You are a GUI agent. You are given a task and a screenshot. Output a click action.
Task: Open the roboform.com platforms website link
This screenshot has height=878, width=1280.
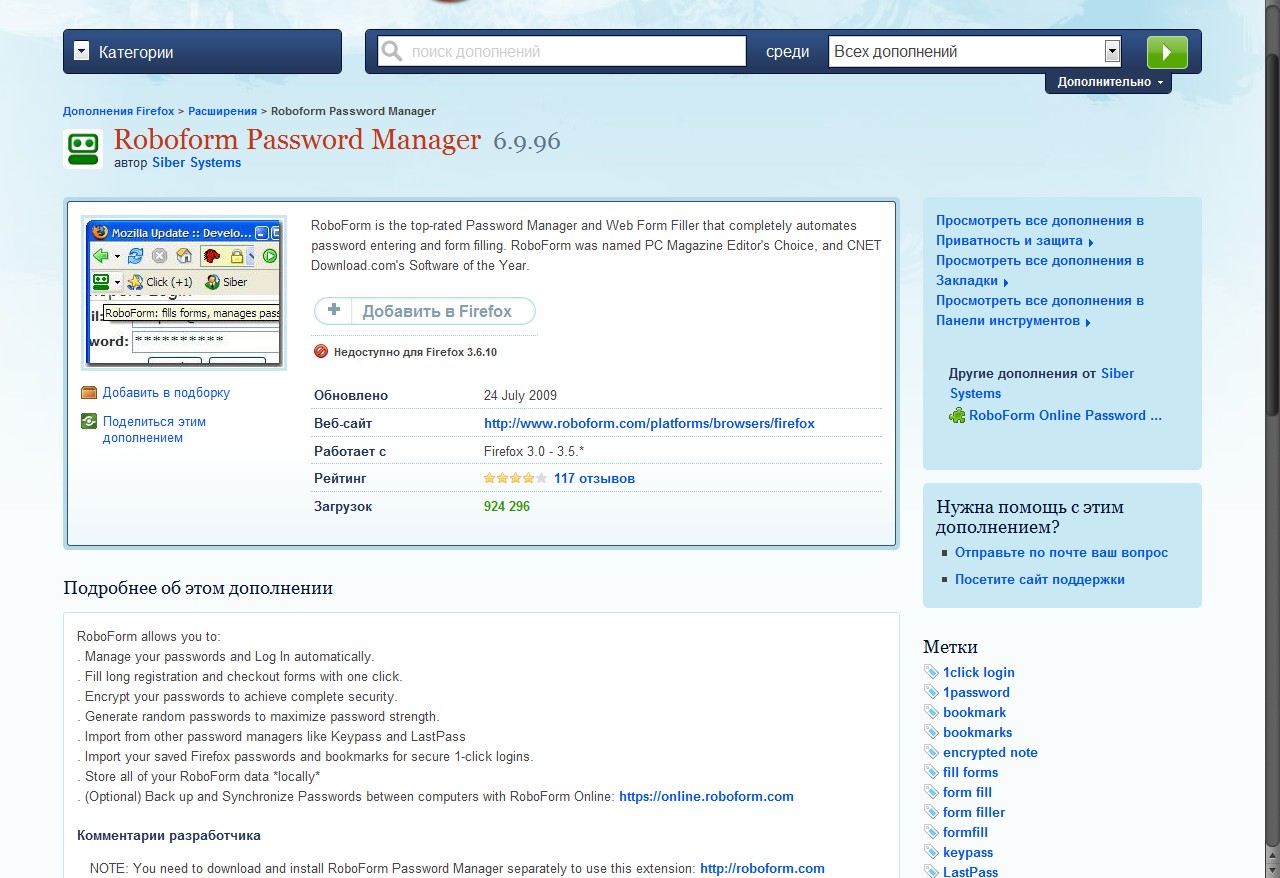click(x=649, y=424)
